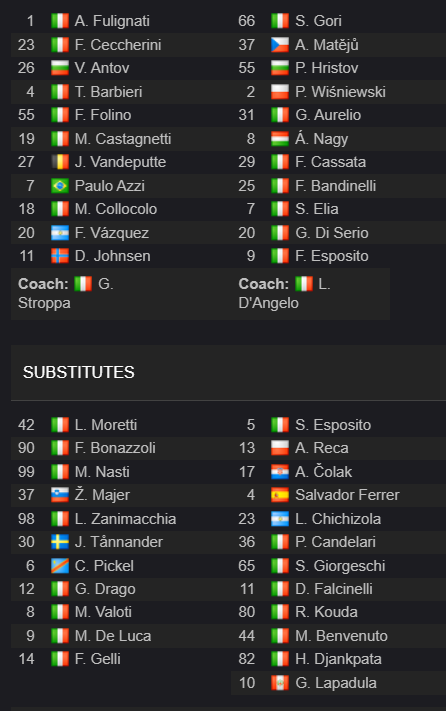The height and width of the screenshot is (711, 446).
Task: Click the Hungarian flag next to Á. Nagy
Action: 280,138
